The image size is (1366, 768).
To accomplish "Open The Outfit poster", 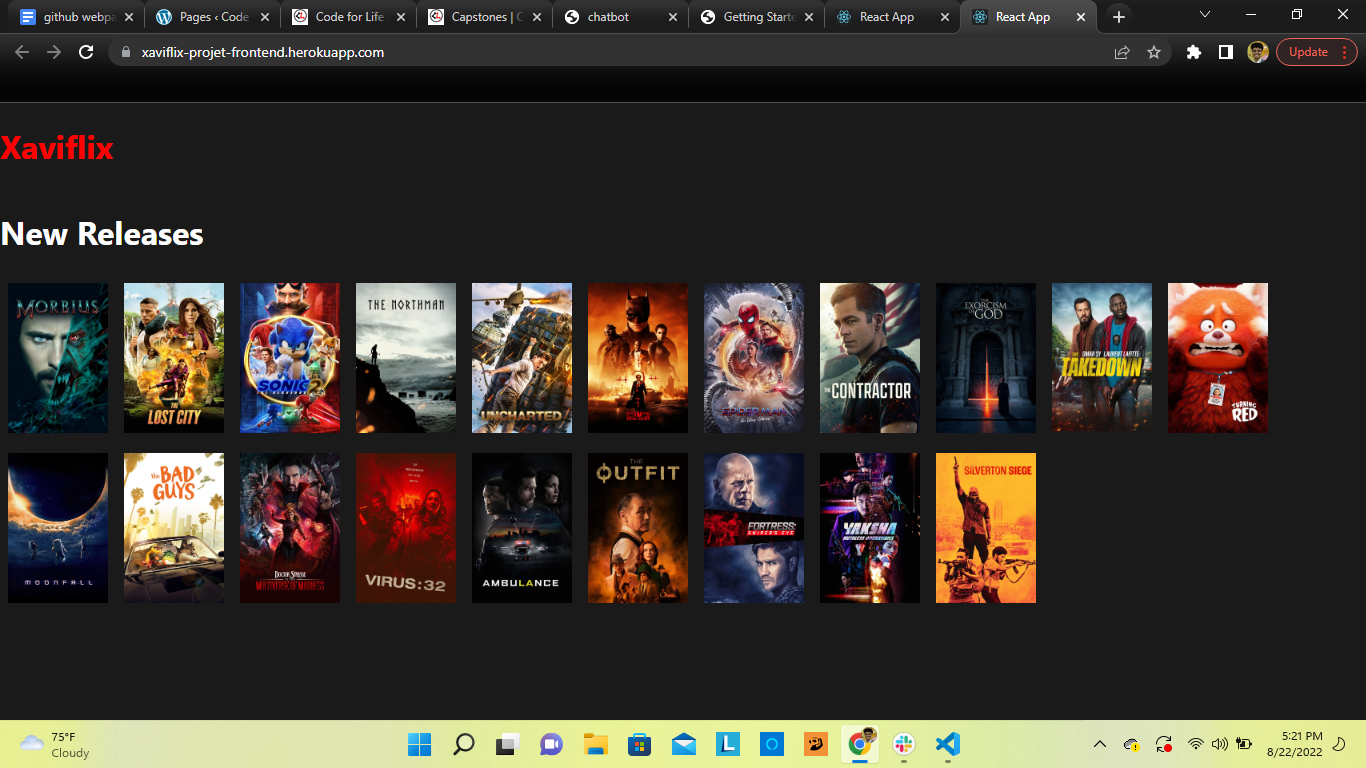I will coord(638,528).
